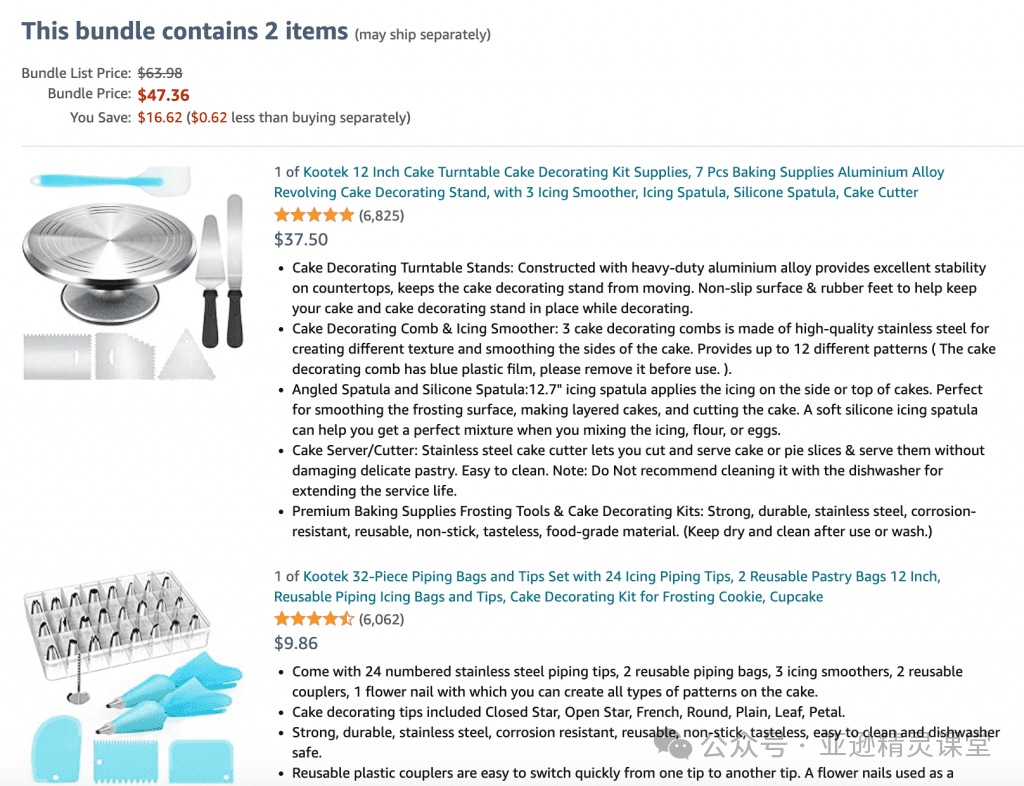
Task: Click the $9.86 price of the piping set
Action: point(296,643)
